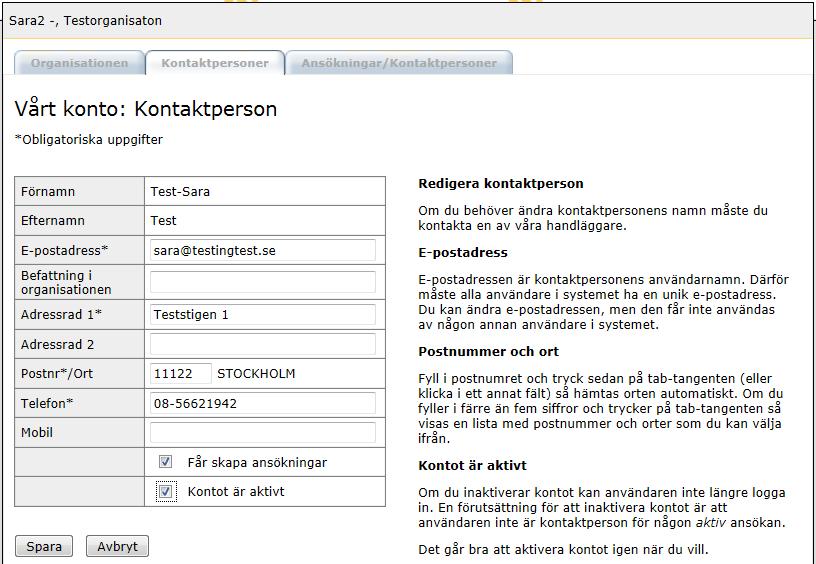This screenshot has width=816, height=564.
Task: Click the Postnr field containing 11122
Action: click(x=181, y=374)
